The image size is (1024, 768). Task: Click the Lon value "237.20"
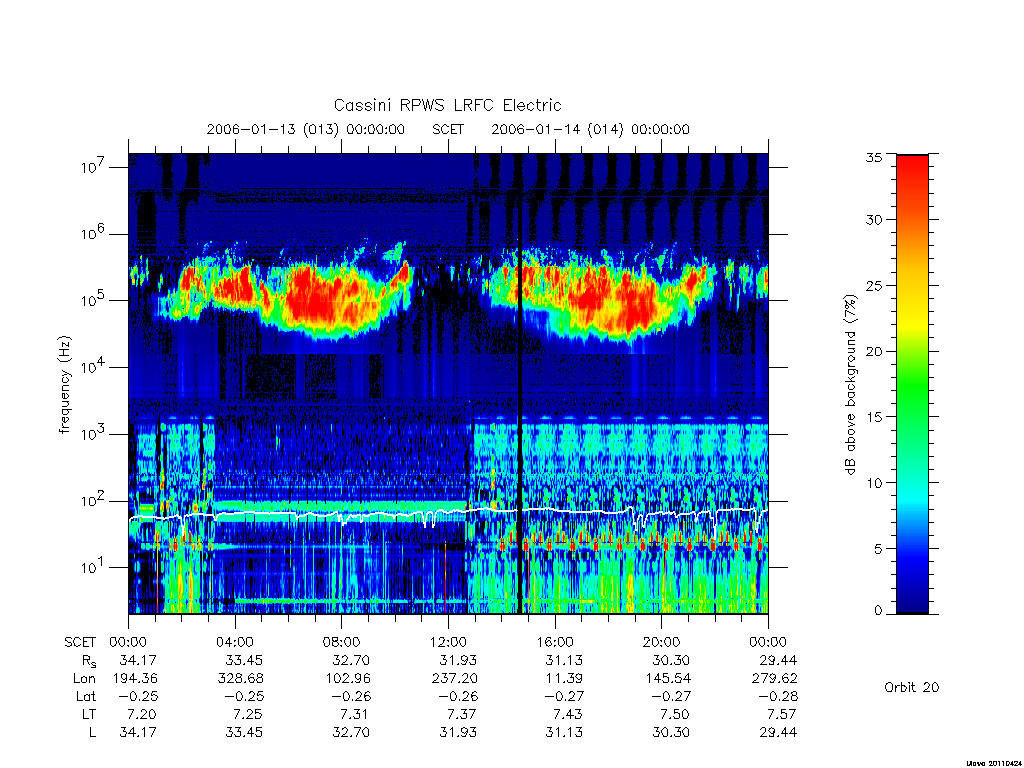[x=455, y=679]
